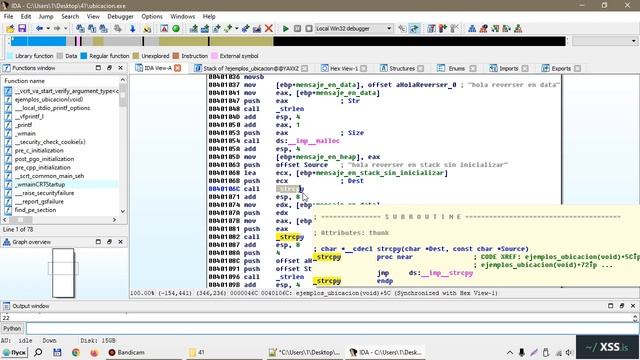Screen dimensions: 640x360
Task: Select _wmain in the Functions list
Action: 25,133
